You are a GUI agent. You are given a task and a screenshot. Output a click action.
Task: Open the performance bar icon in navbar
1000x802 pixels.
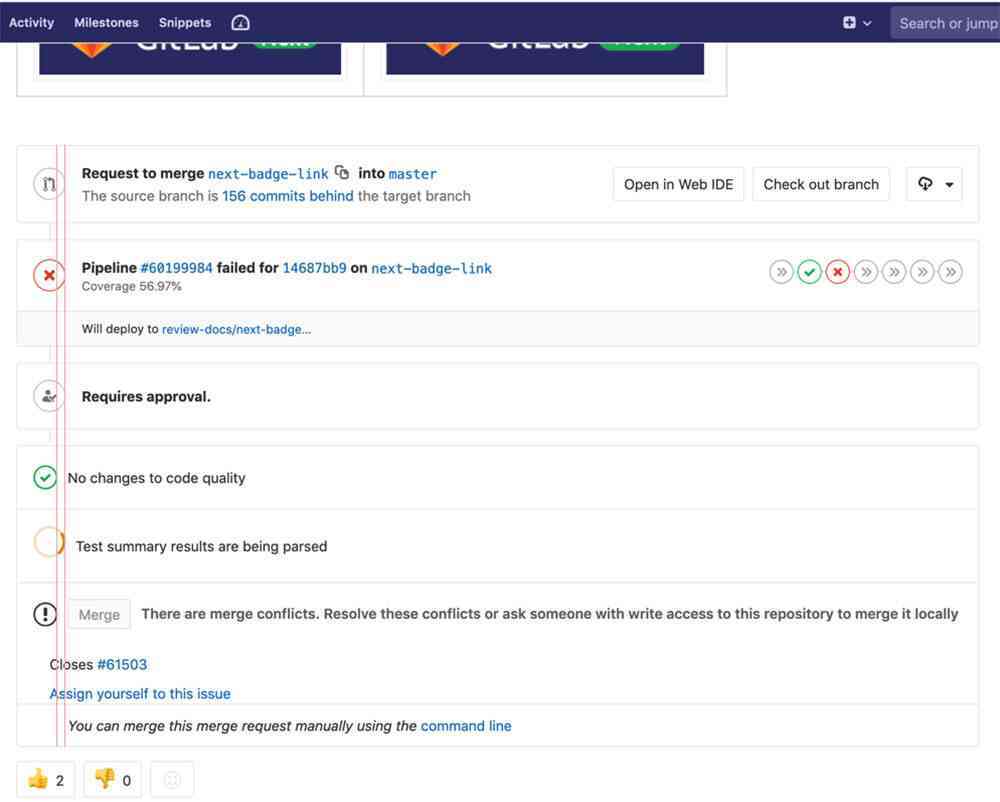tap(240, 22)
